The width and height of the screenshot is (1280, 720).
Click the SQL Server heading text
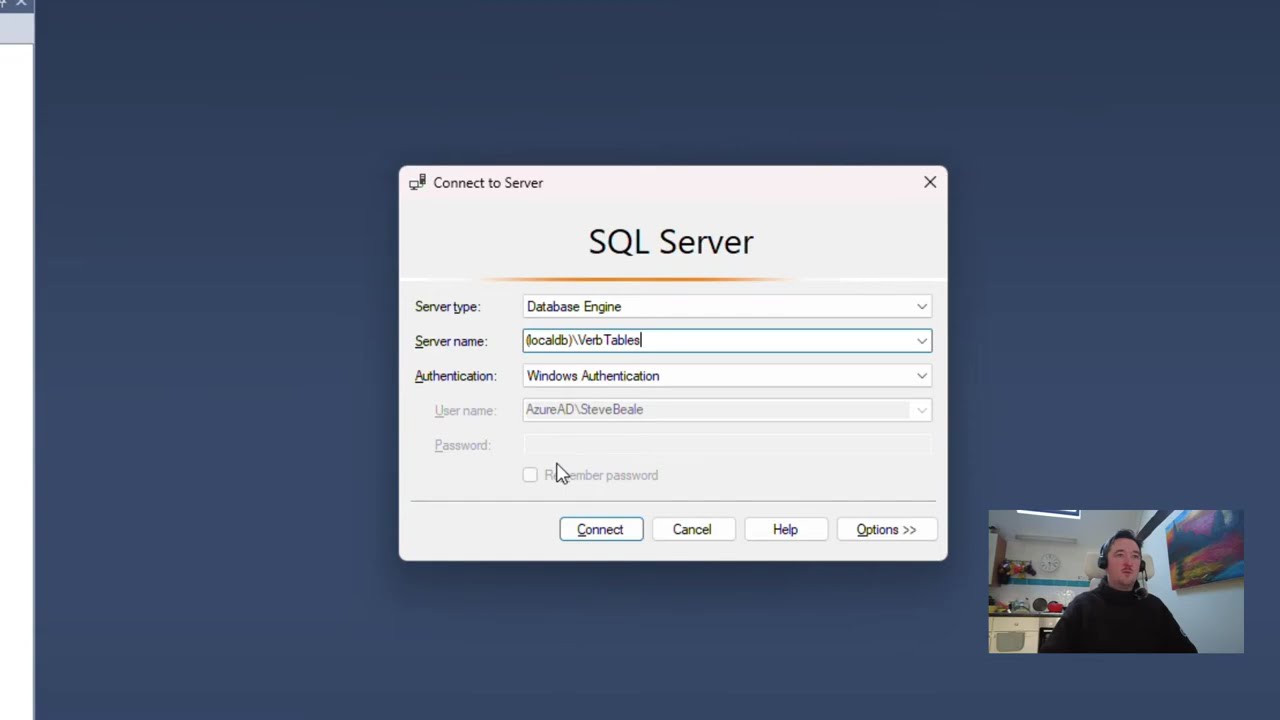pyautogui.click(x=671, y=242)
